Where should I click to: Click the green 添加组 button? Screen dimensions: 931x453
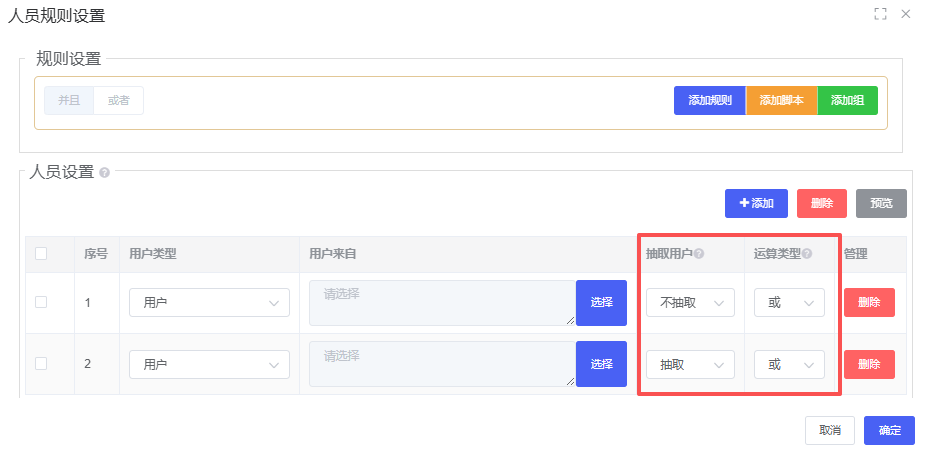point(848,101)
